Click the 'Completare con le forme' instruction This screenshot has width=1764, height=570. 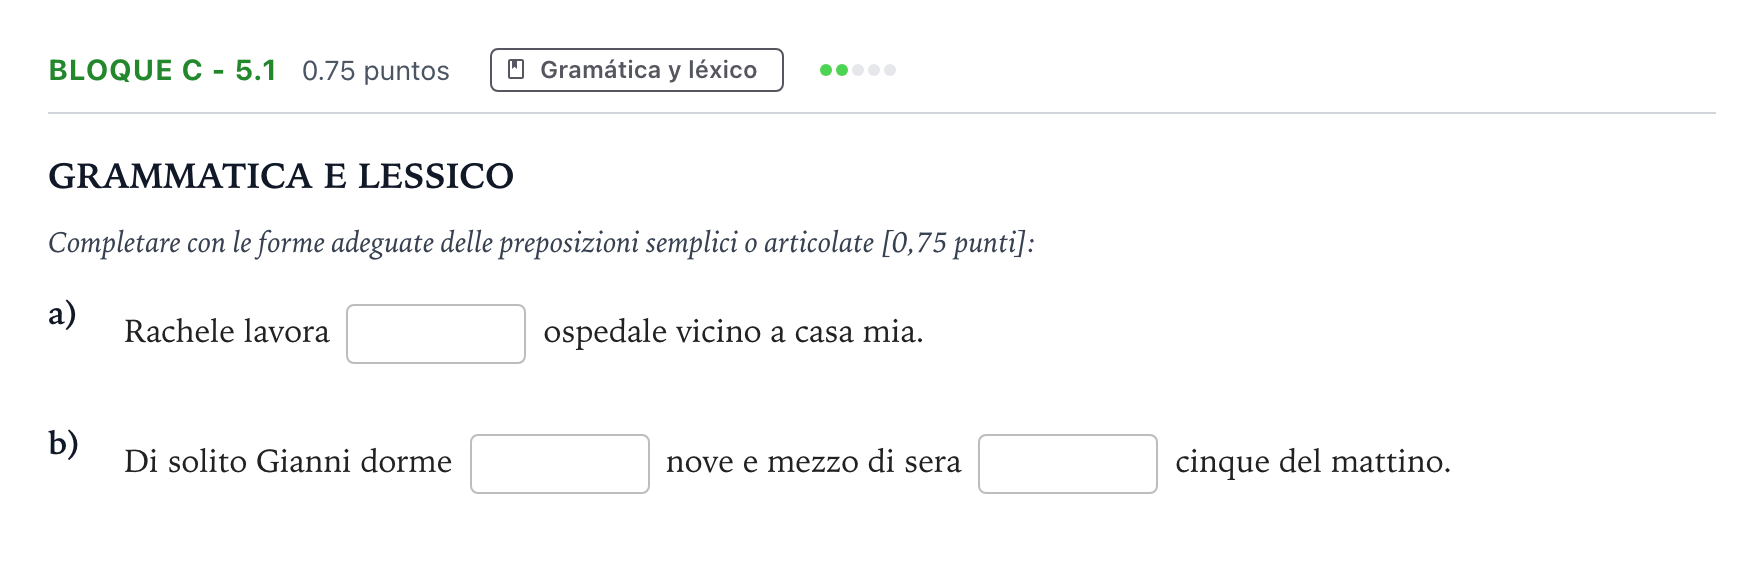click(x=541, y=243)
